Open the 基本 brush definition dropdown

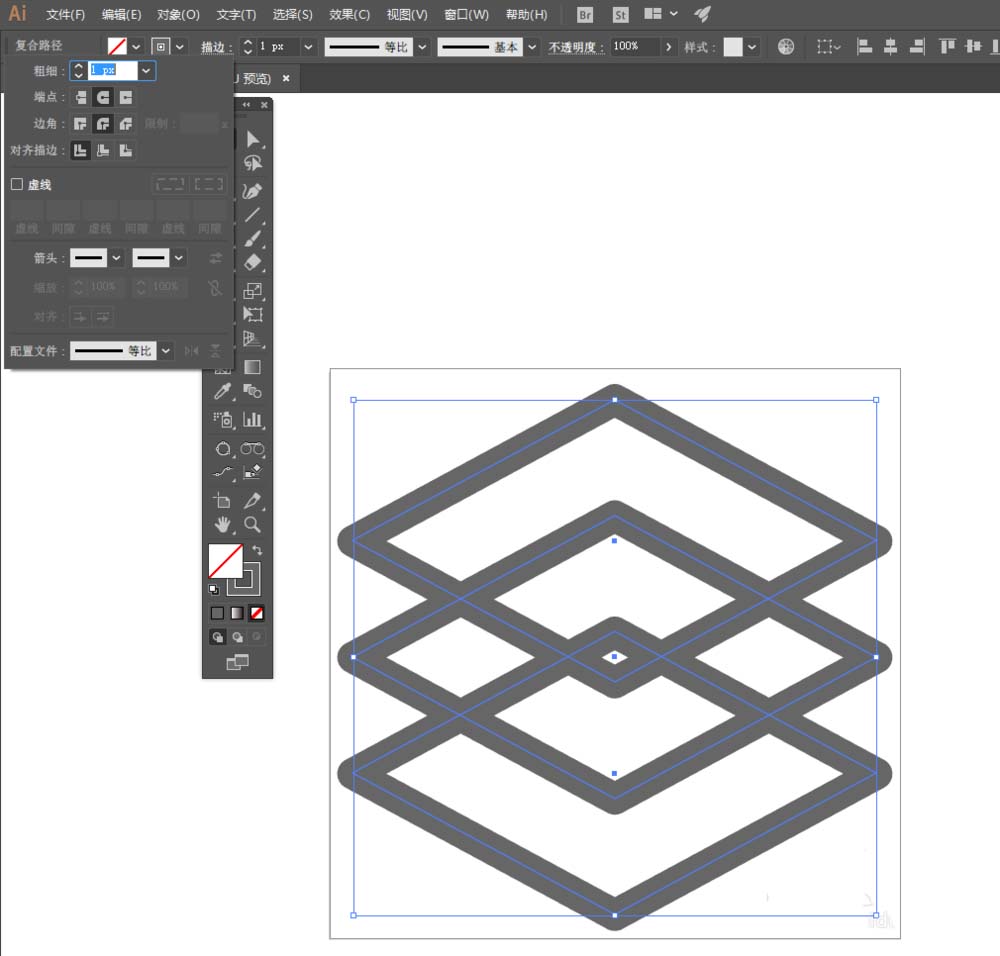coord(531,47)
